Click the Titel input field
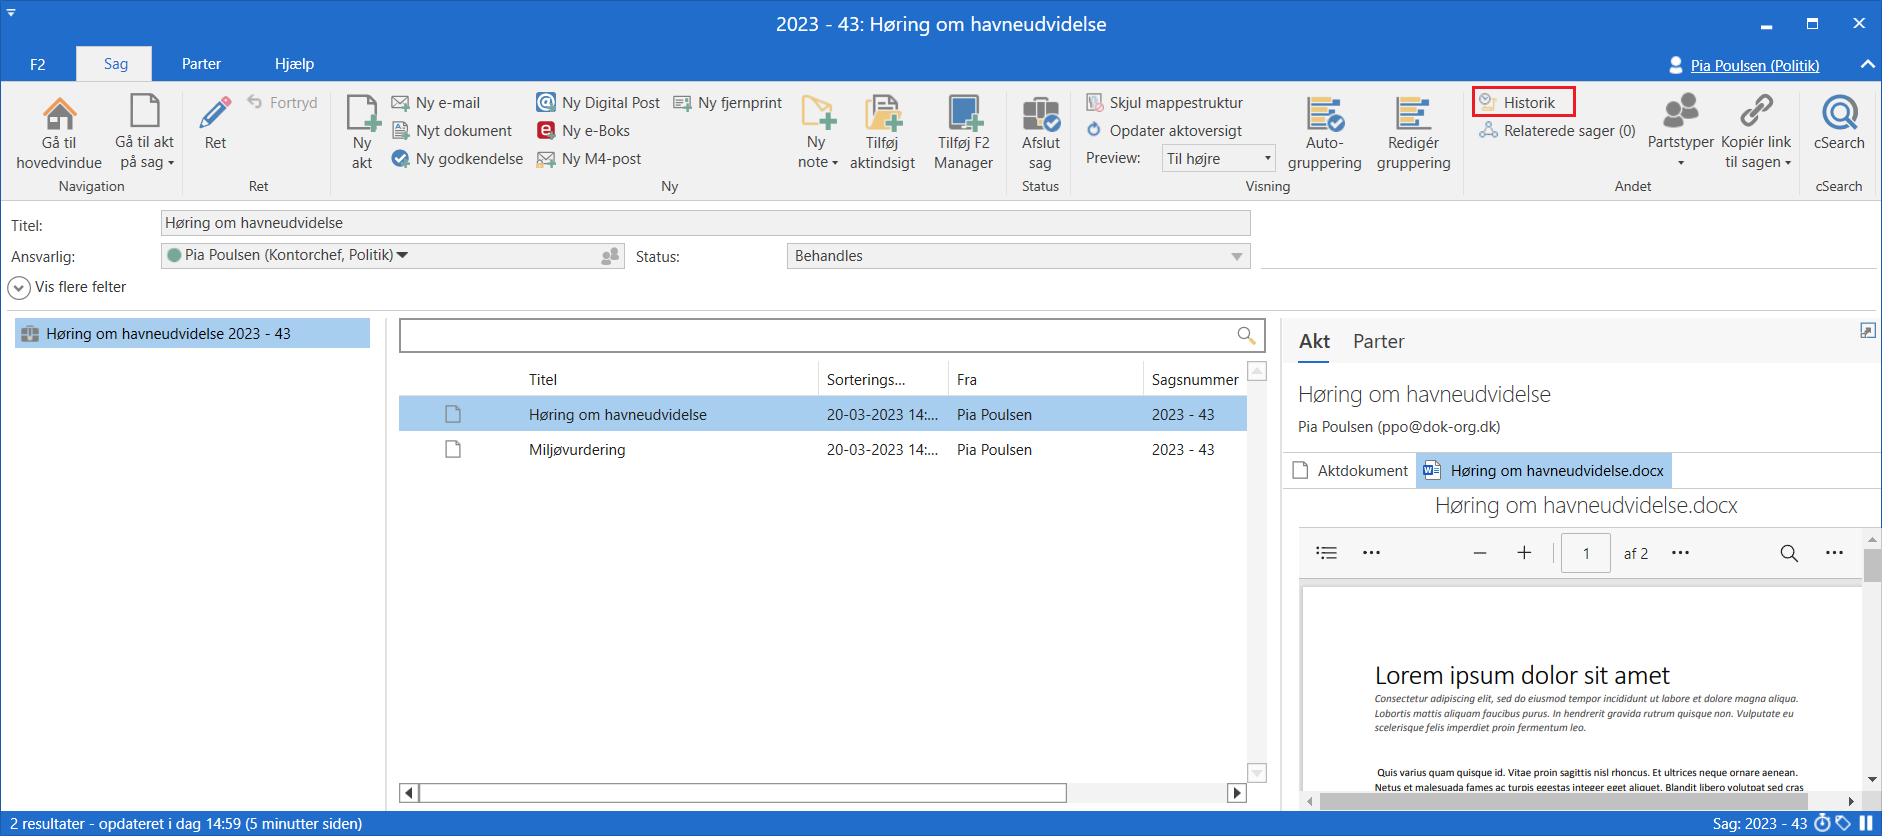Viewport: 1882px width, 836px height. tap(706, 223)
